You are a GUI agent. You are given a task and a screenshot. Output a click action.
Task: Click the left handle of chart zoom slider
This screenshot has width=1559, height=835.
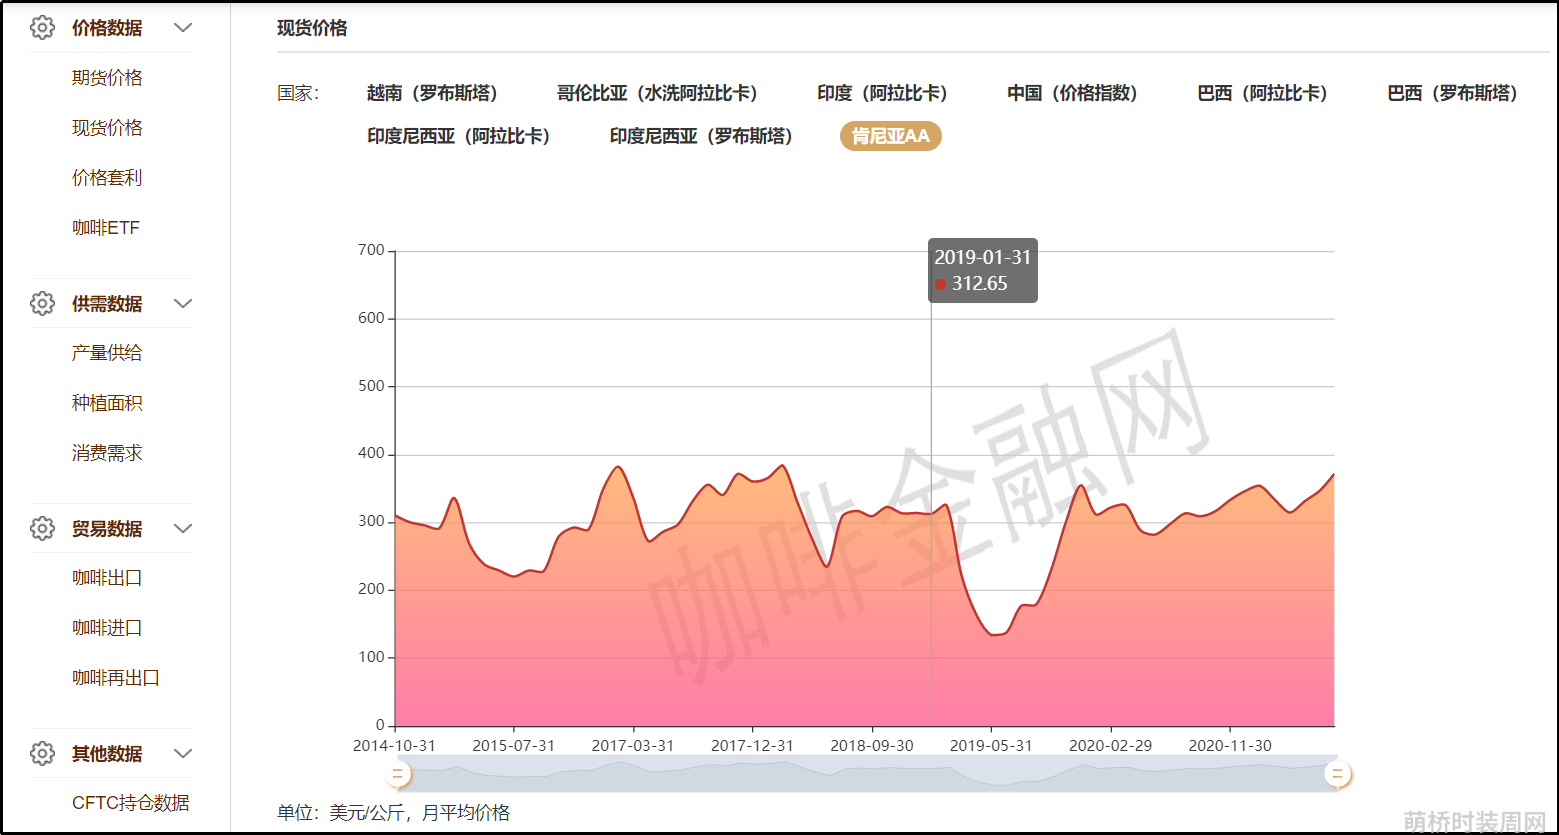398,774
